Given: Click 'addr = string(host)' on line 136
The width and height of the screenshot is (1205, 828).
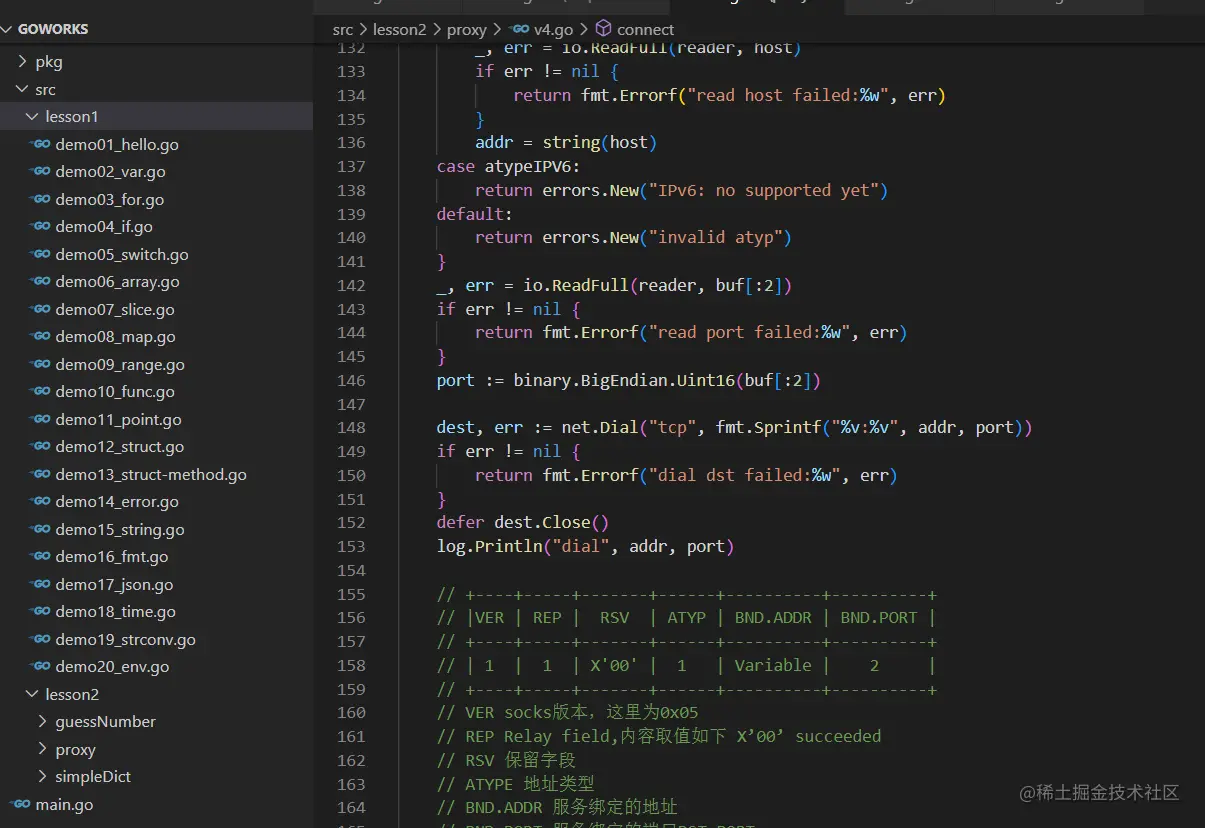Looking at the screenshot, I should pos(566,142).
